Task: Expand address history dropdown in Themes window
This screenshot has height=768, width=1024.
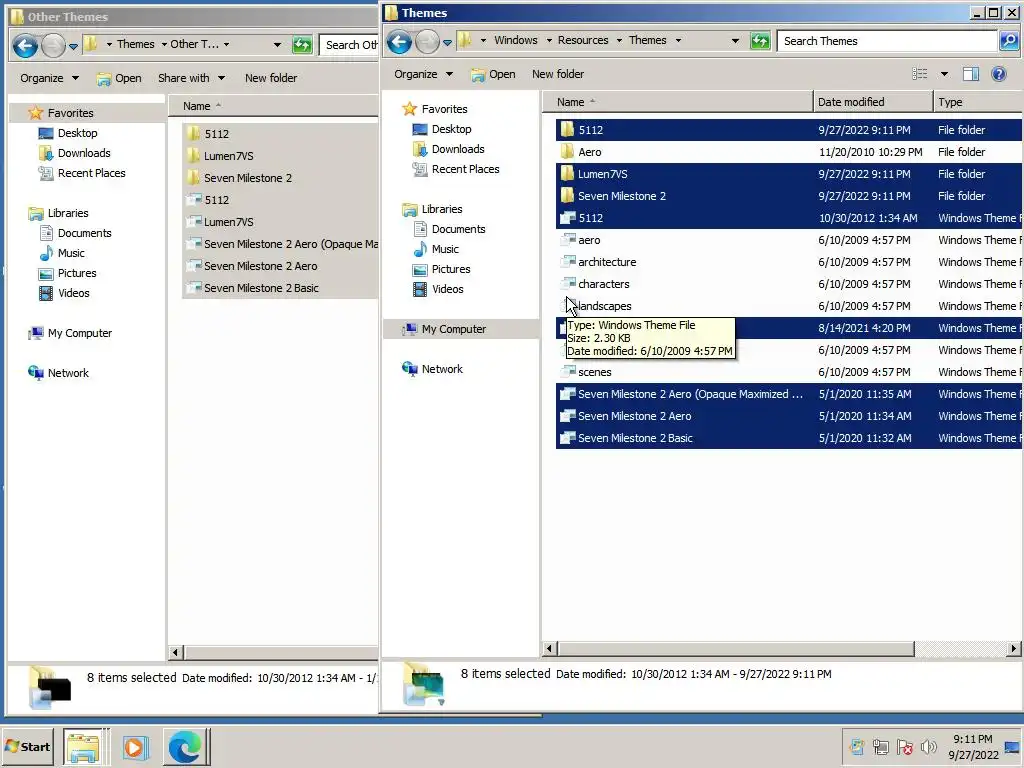Action: 735,40
